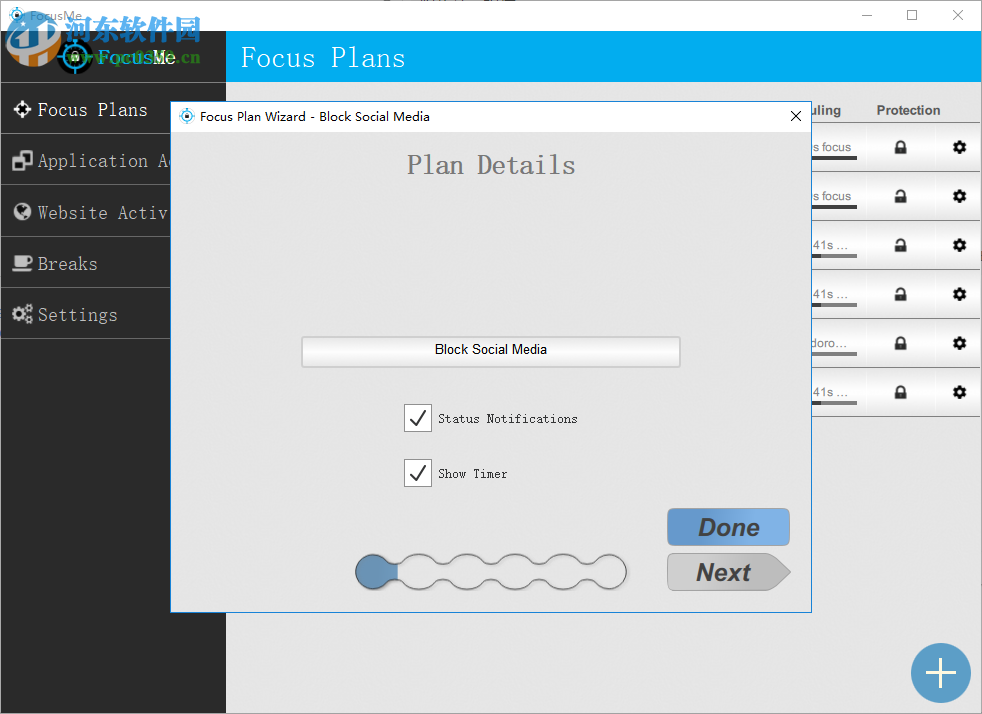Unlock the protection on the second focus plan

tap(903, 196)
